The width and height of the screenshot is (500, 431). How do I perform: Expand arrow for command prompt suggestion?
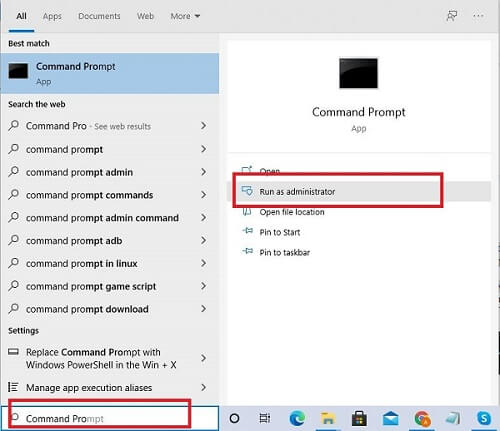click(x=203, y=149)
